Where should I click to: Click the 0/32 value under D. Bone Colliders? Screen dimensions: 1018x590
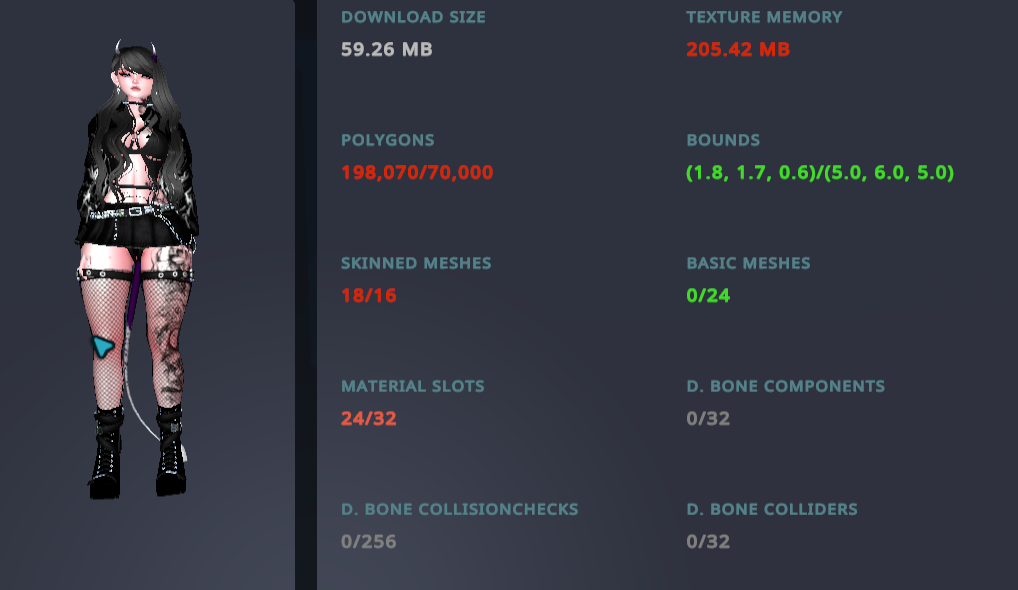pos(708,542)
